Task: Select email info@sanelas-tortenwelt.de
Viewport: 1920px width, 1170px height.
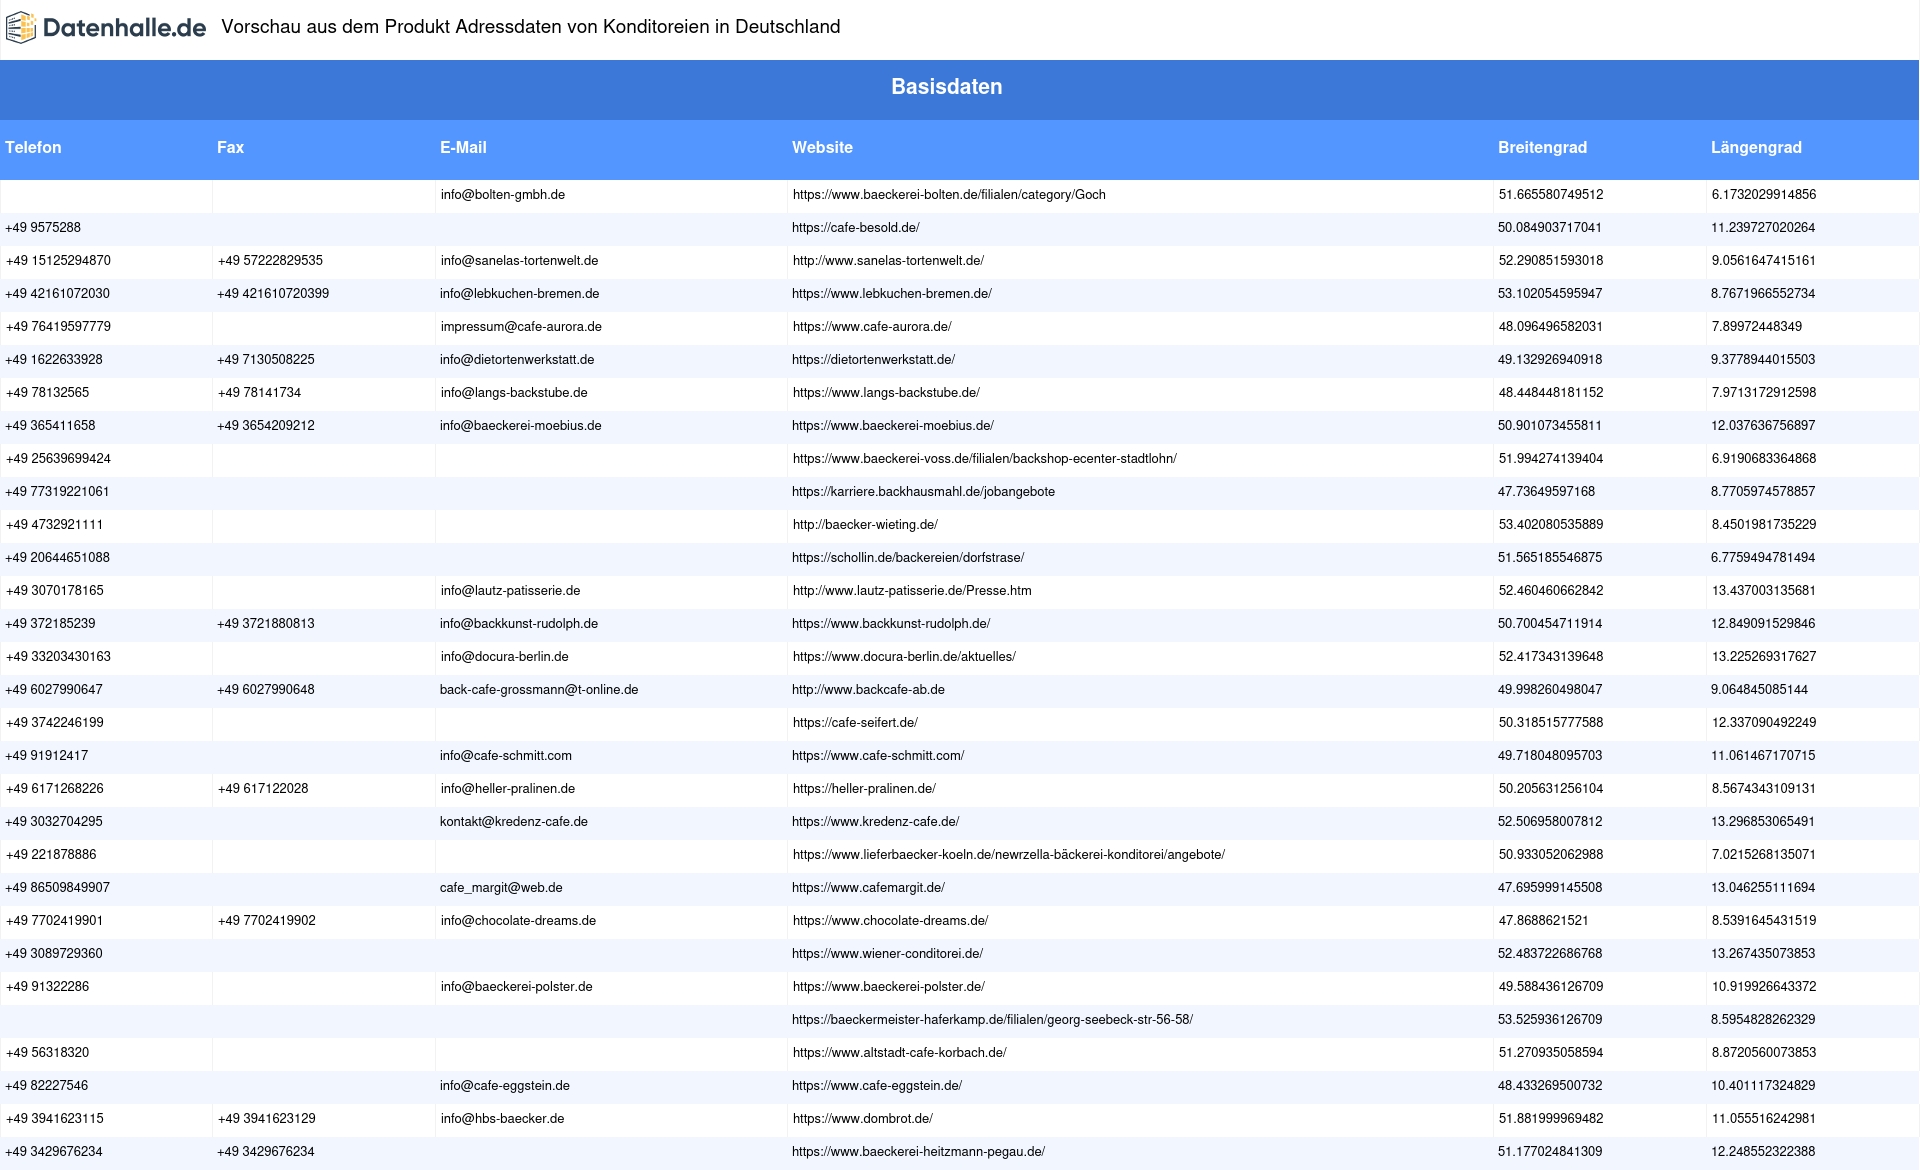Action: pos(520,261)
